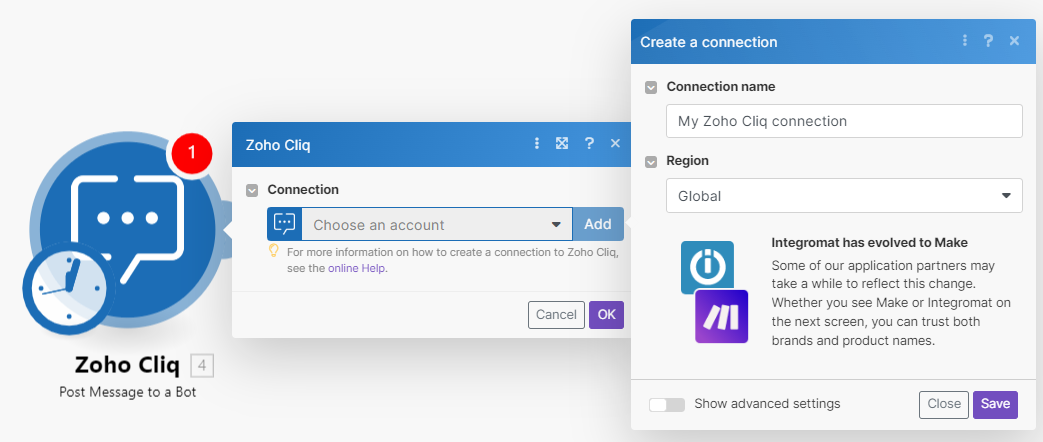Viewport: 1043px width, 442px height.
Task: Expand Zoho Cliq dialog to full screen
Action: tap(562, 143)
